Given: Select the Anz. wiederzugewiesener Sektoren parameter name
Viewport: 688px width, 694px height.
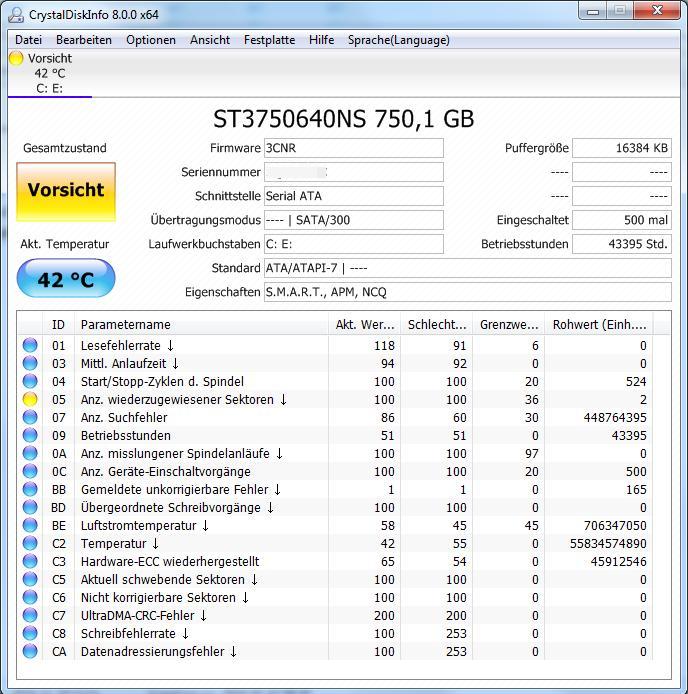Looking at the screenshot, I should tap(184, 399).
